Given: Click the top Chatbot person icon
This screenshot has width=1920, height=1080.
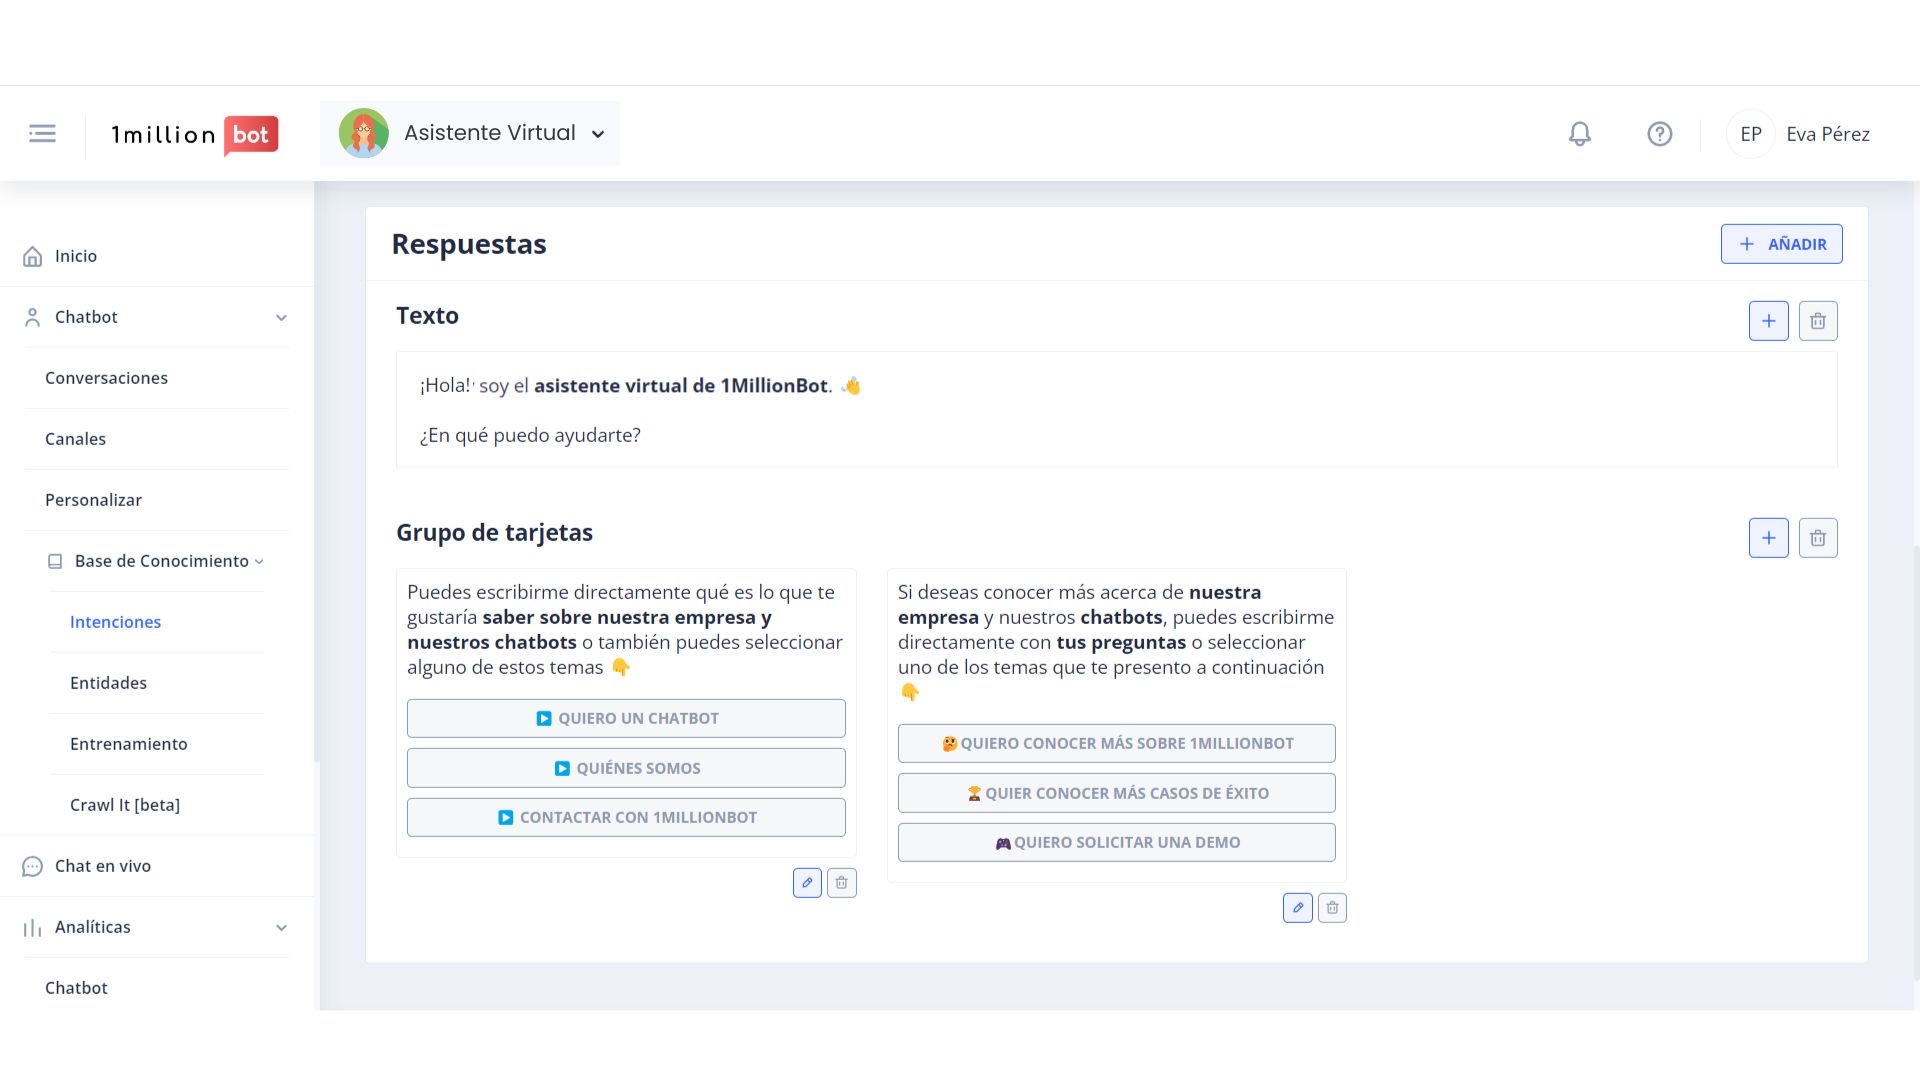Looking at the screenshot, I should click(x=33, y=317).
